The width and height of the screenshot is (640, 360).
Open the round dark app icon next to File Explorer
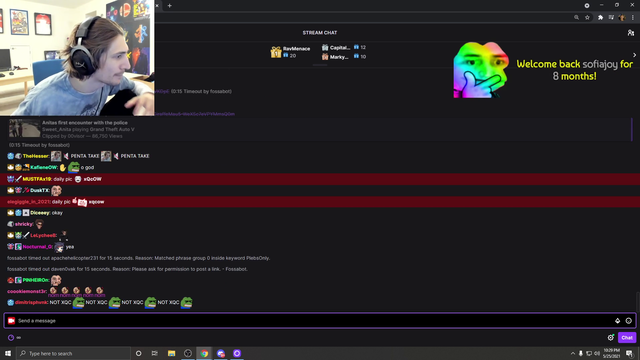188,353
